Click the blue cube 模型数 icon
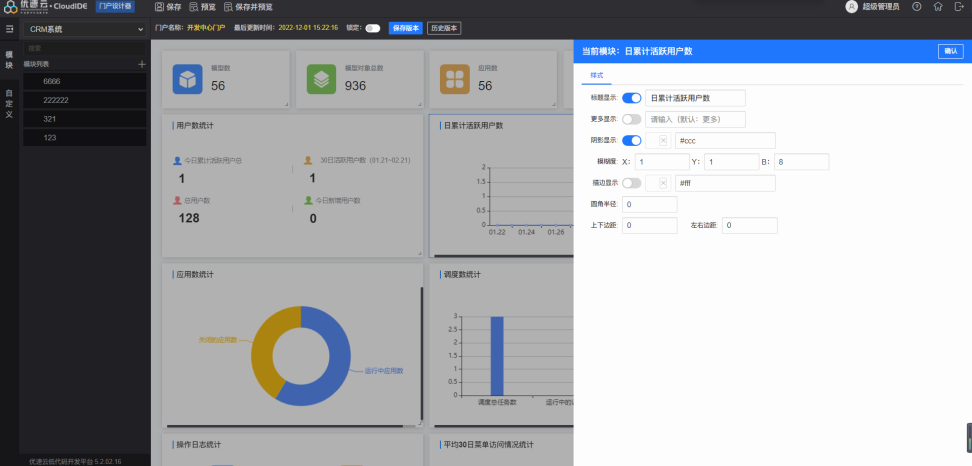The image size is (972, 466). (x=187, y=79)
